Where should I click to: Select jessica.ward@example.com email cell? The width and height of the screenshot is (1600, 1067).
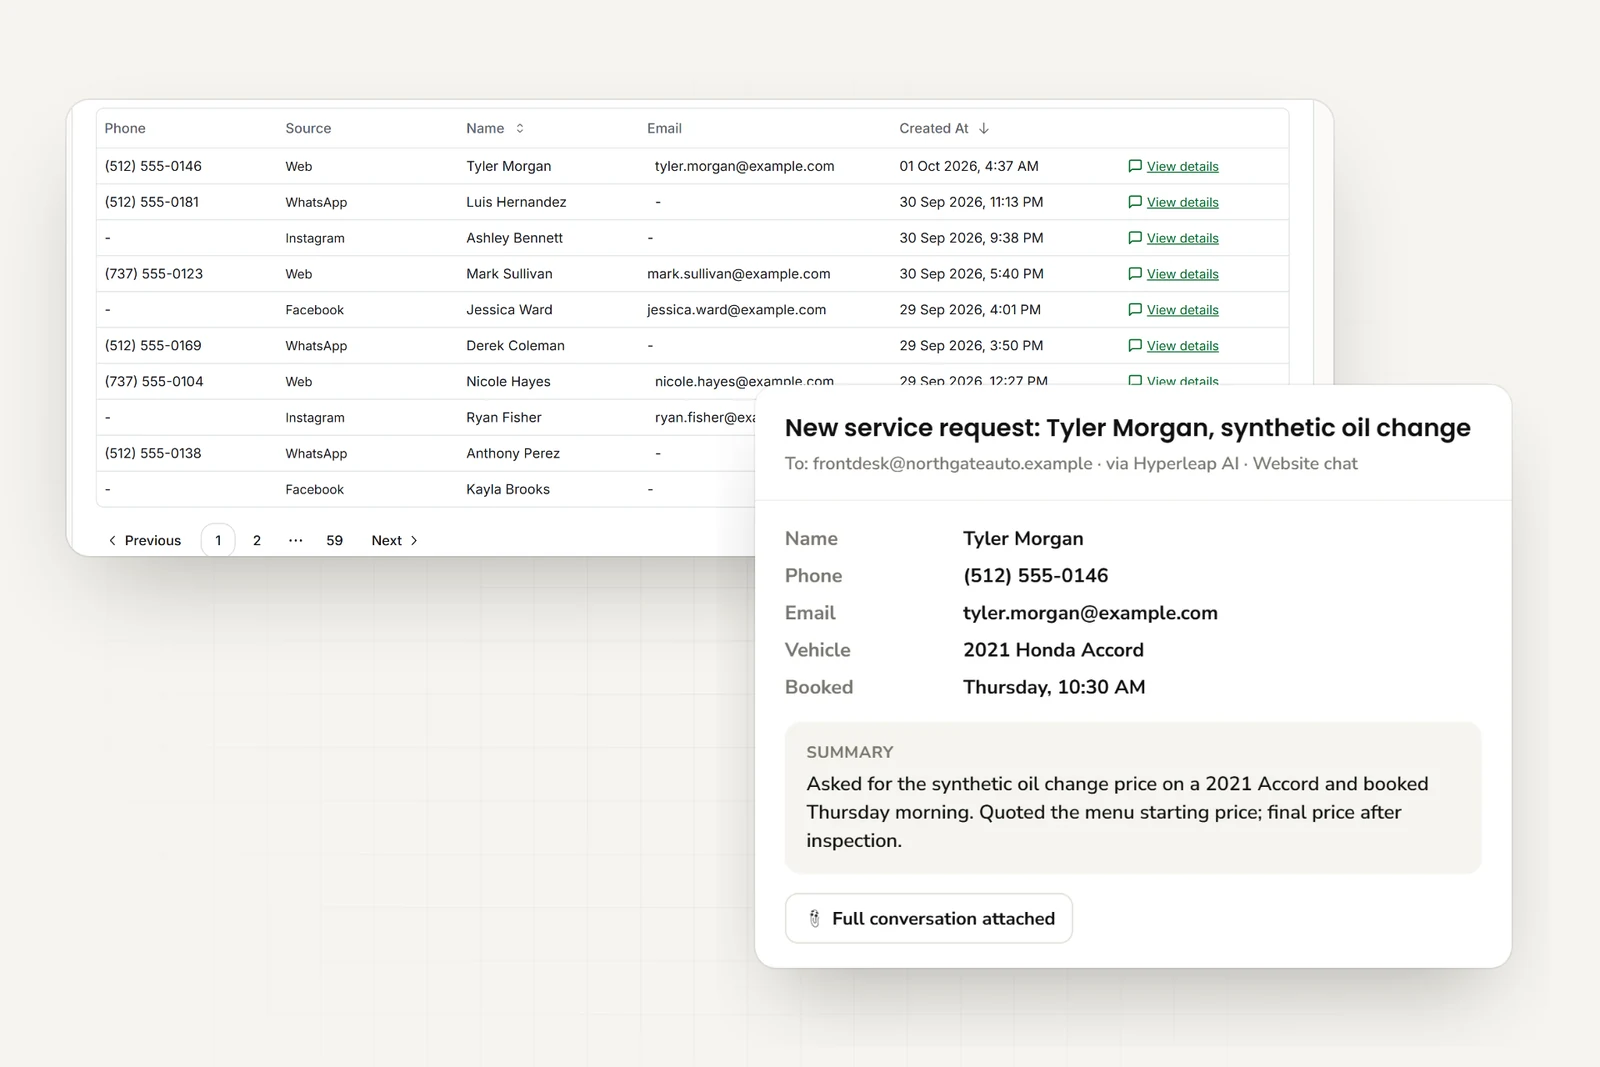(x=736, y=310)
